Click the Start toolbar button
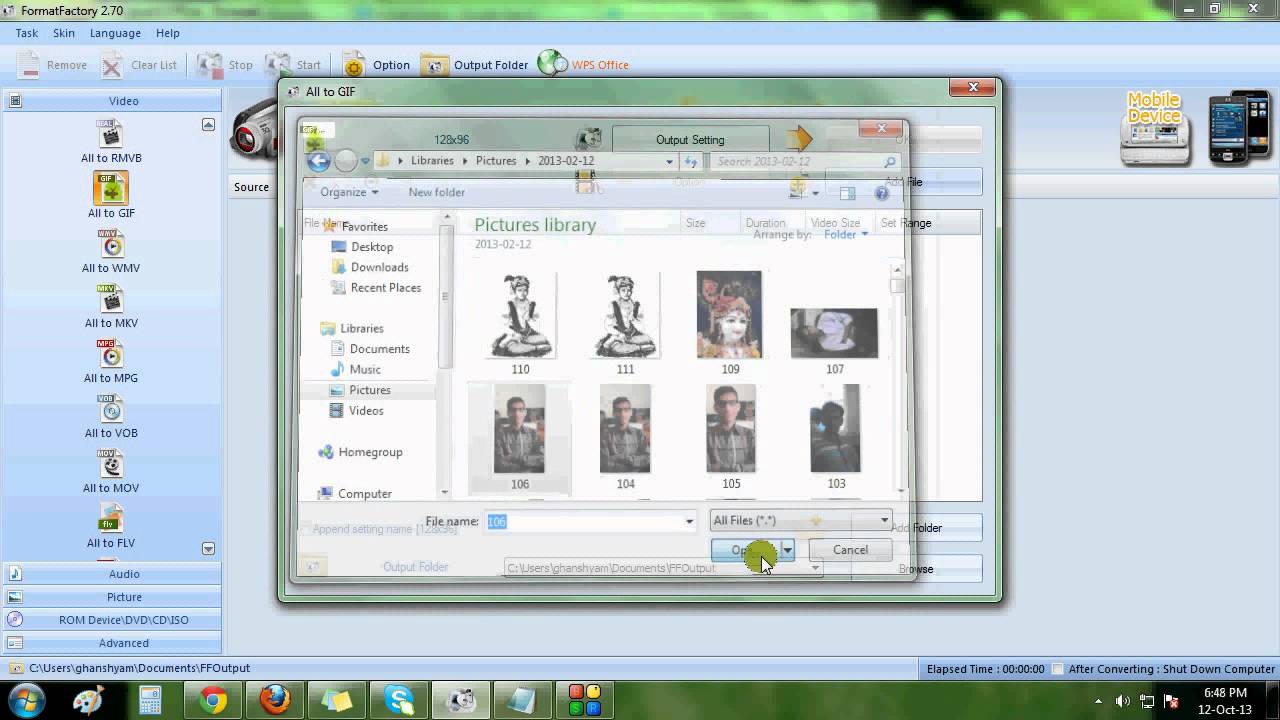This screenshot has width=1280, height=720. (293, 65)
